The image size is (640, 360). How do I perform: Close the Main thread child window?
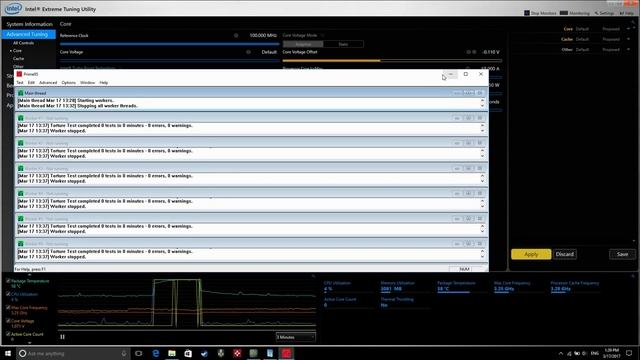click(x=480, y=93)
